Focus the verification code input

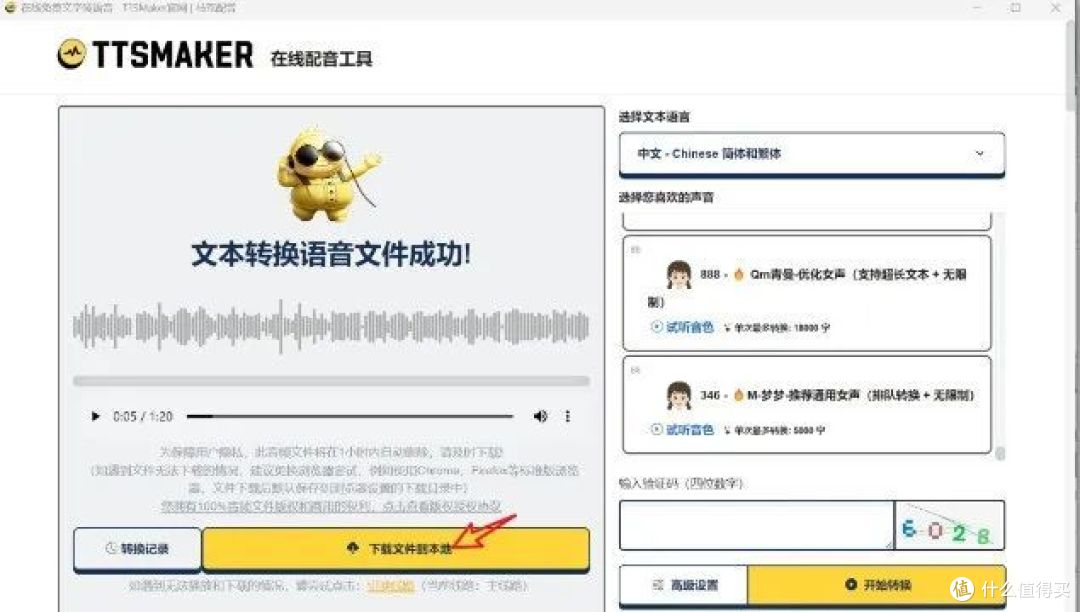click(x=756, y=525)
